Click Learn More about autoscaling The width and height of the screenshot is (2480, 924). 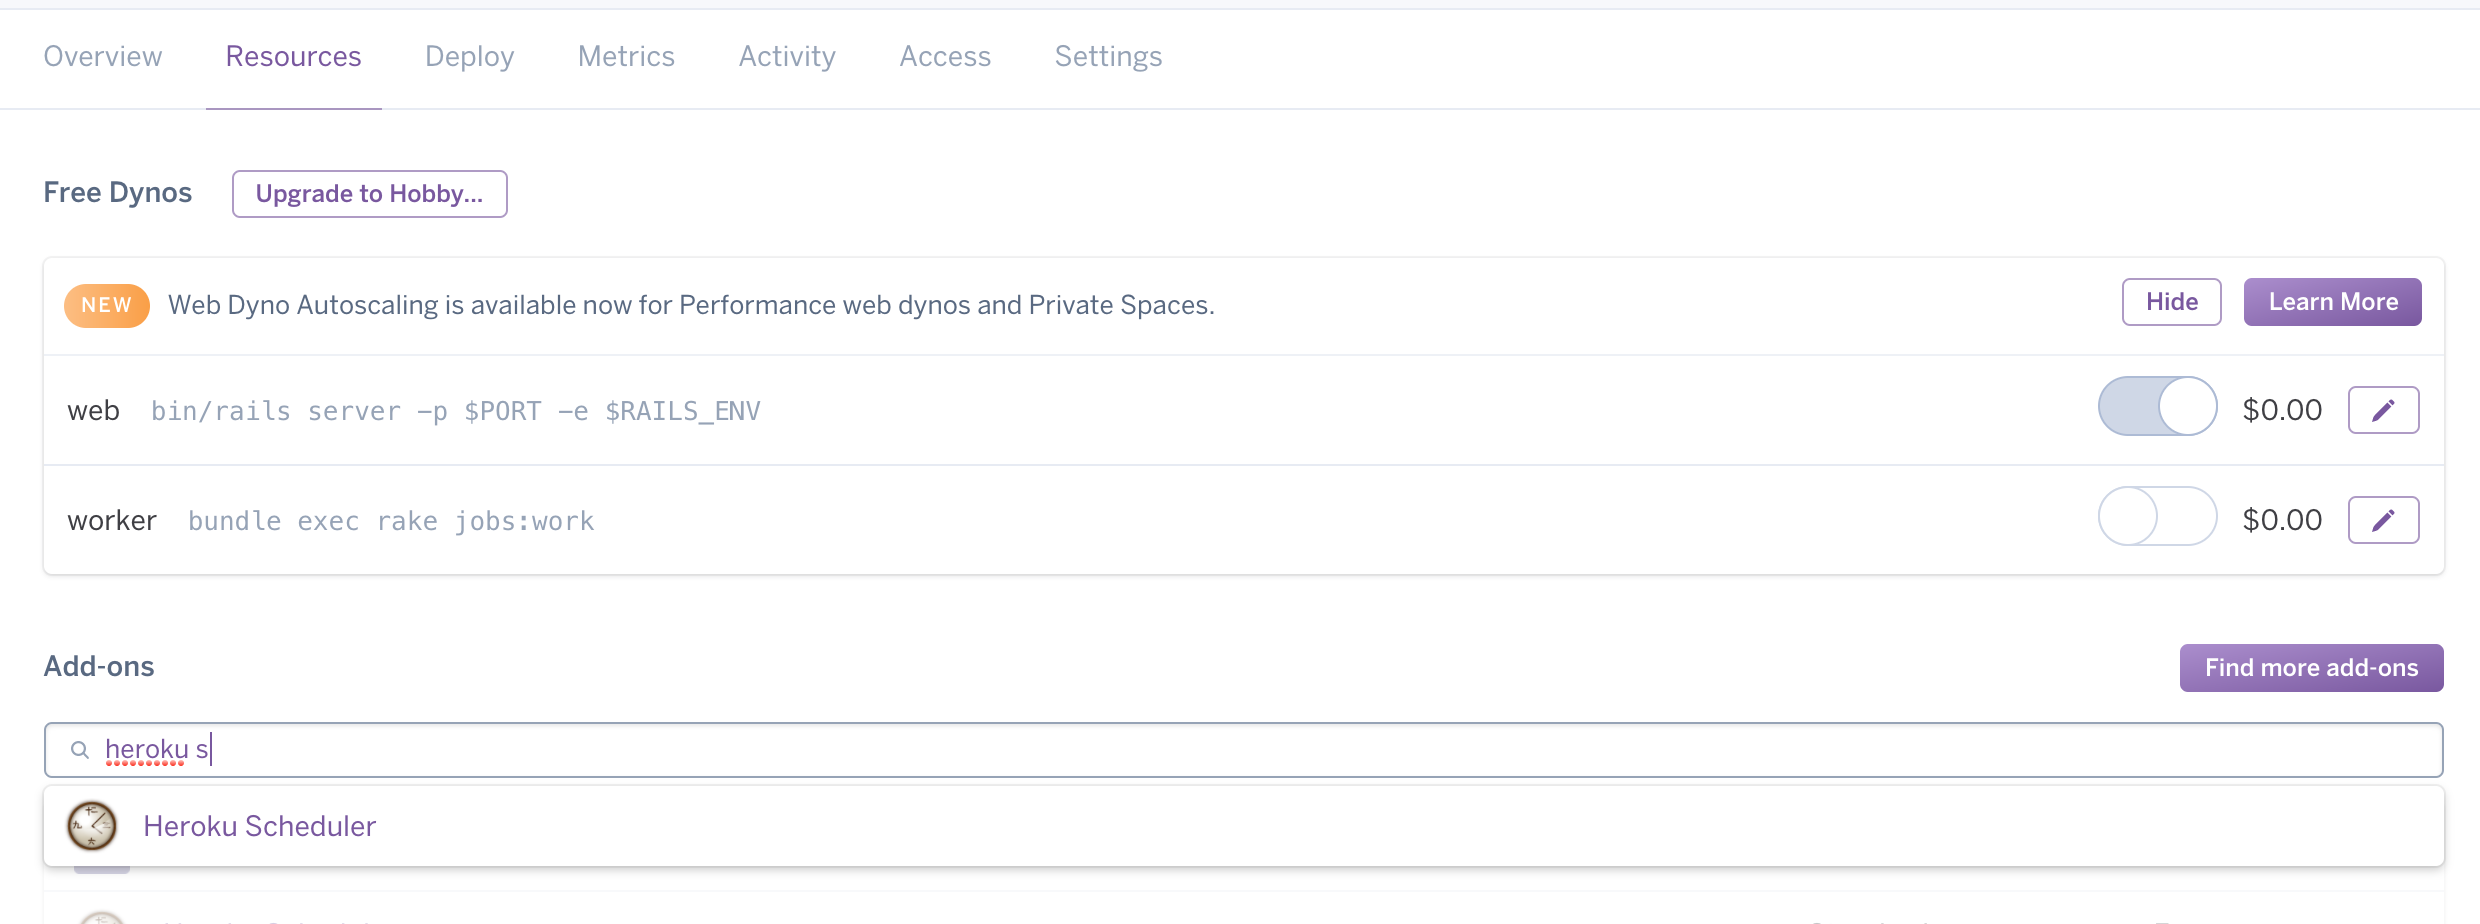[2333, 302]
